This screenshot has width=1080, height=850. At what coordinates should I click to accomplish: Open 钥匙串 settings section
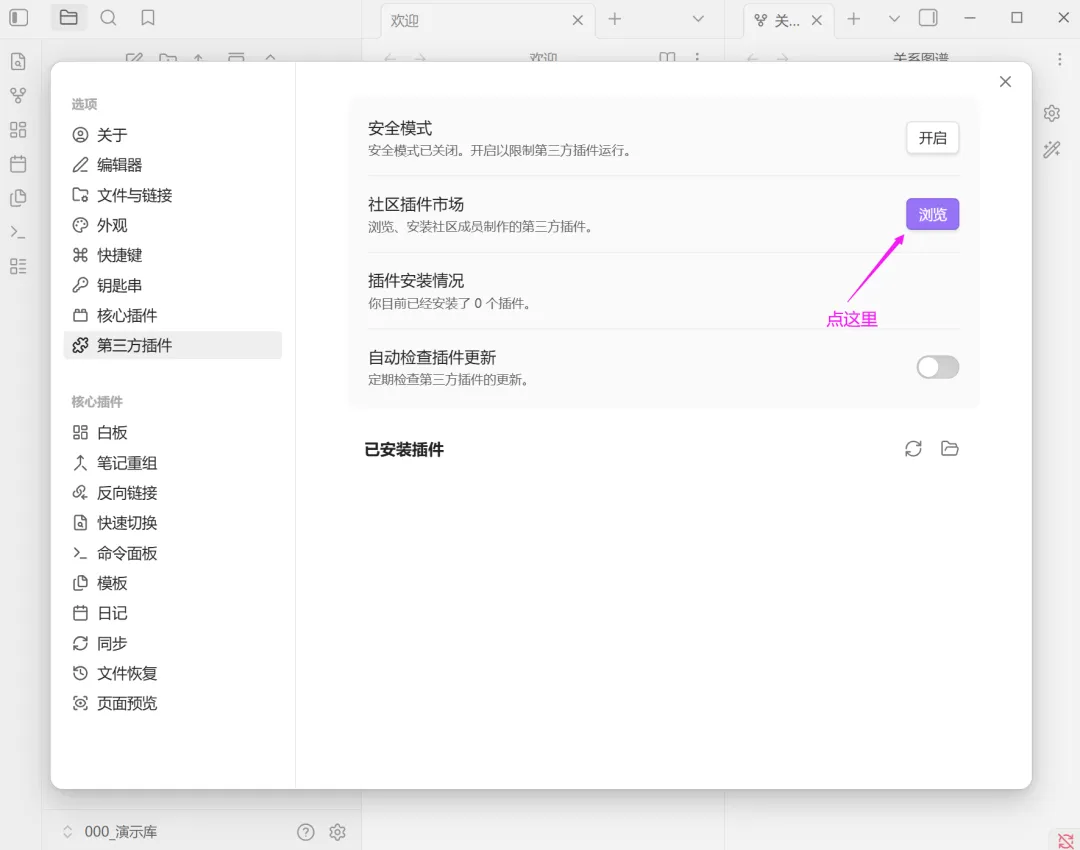pos(172,285)
